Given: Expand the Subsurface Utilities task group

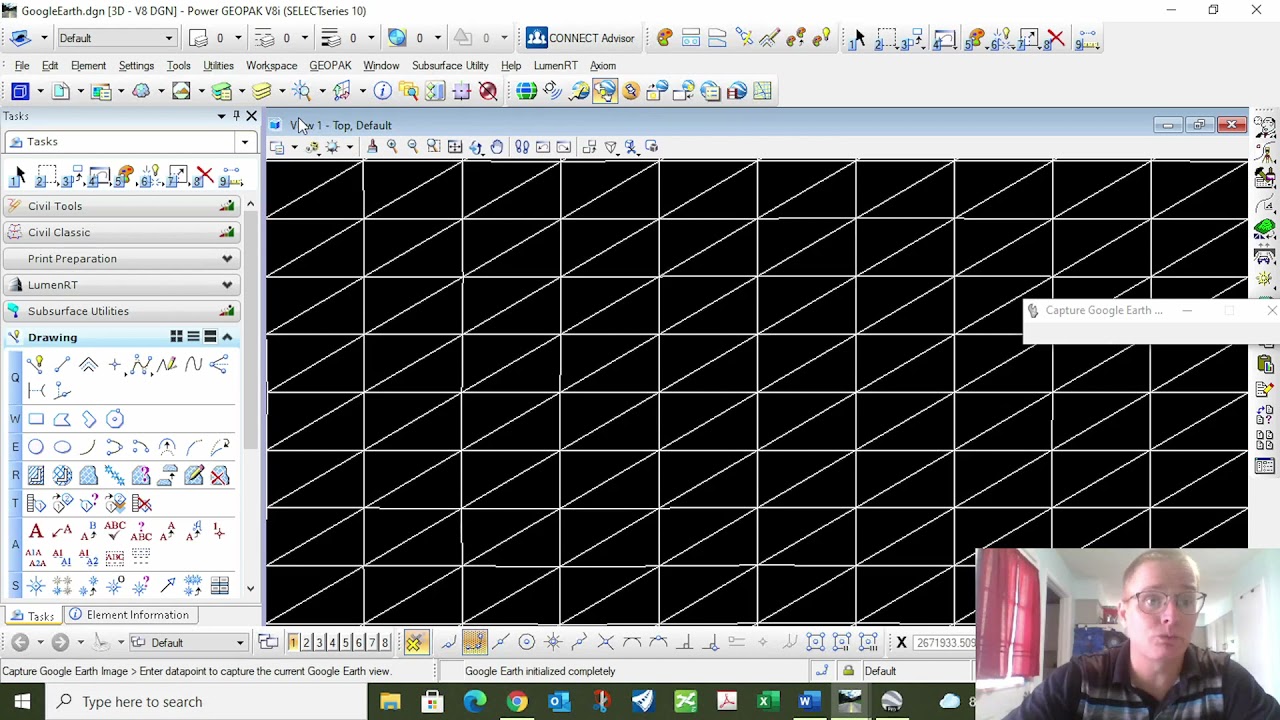Looking at the screenshot, I should (x=120, y=311).
